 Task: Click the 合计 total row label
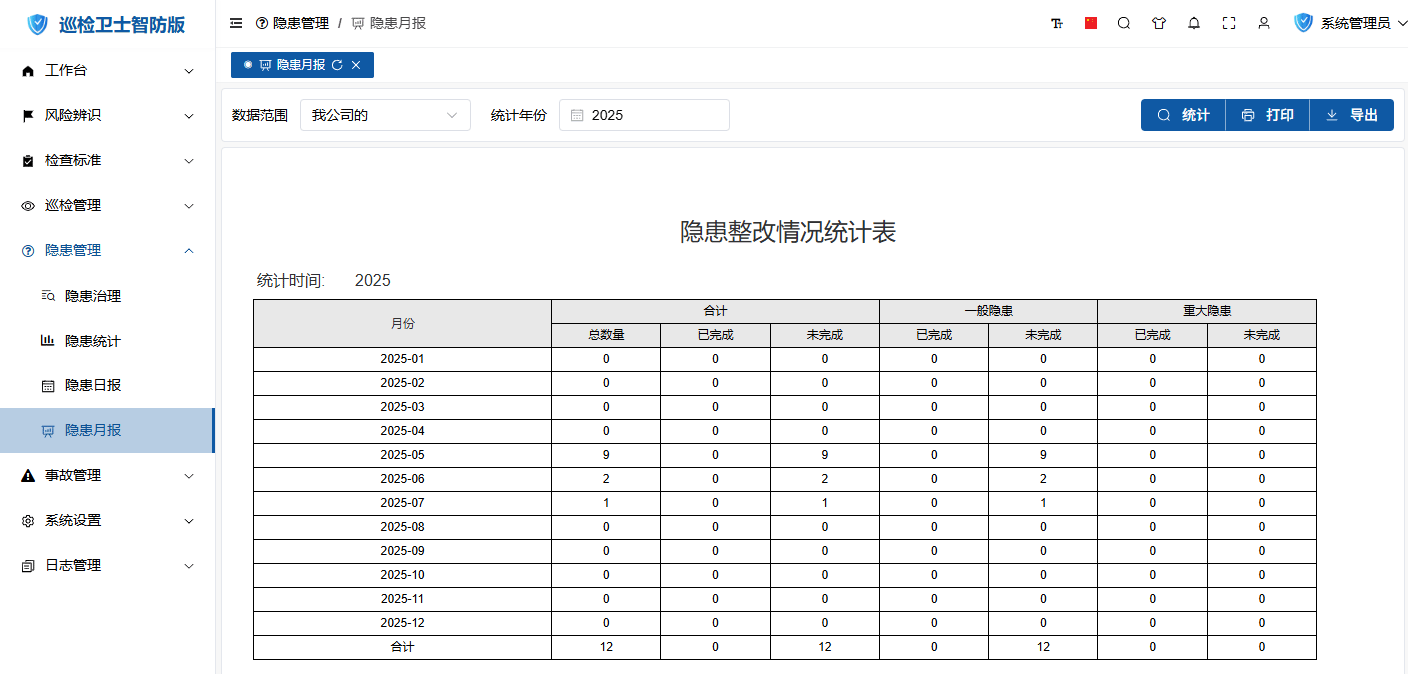coord(402,647)
